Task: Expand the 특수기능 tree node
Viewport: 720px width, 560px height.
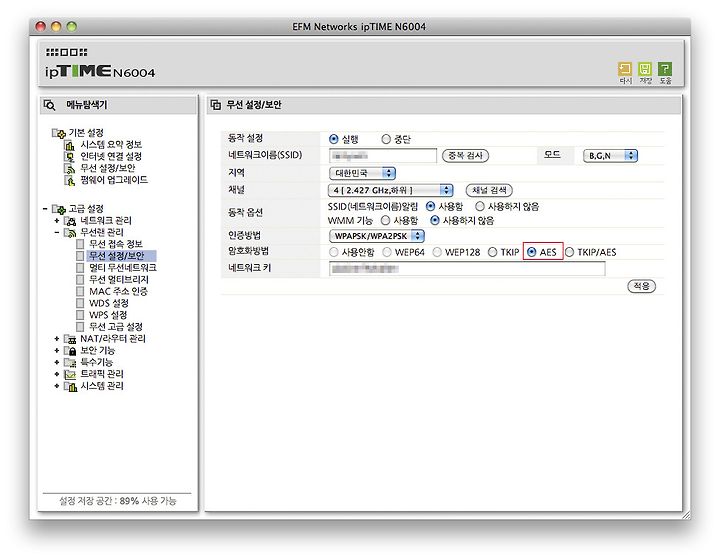Action: tap(56, 363)
